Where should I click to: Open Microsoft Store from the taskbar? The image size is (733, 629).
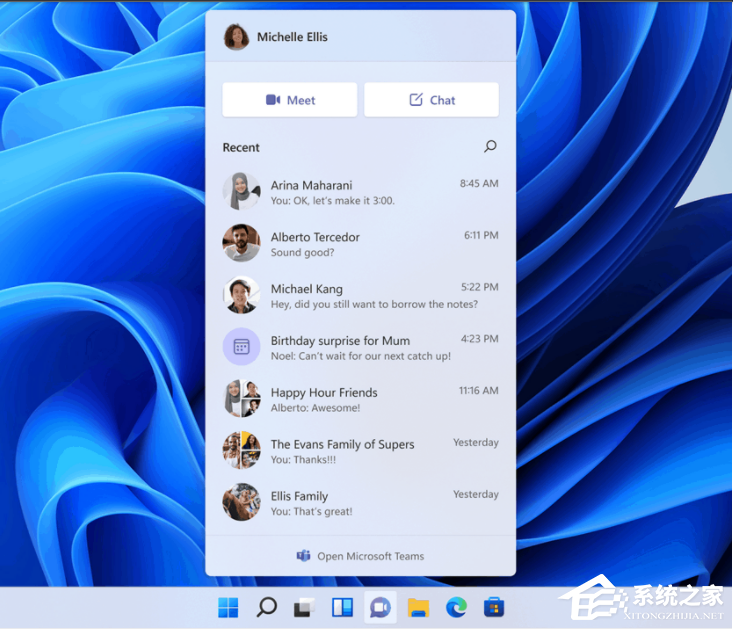494,607
